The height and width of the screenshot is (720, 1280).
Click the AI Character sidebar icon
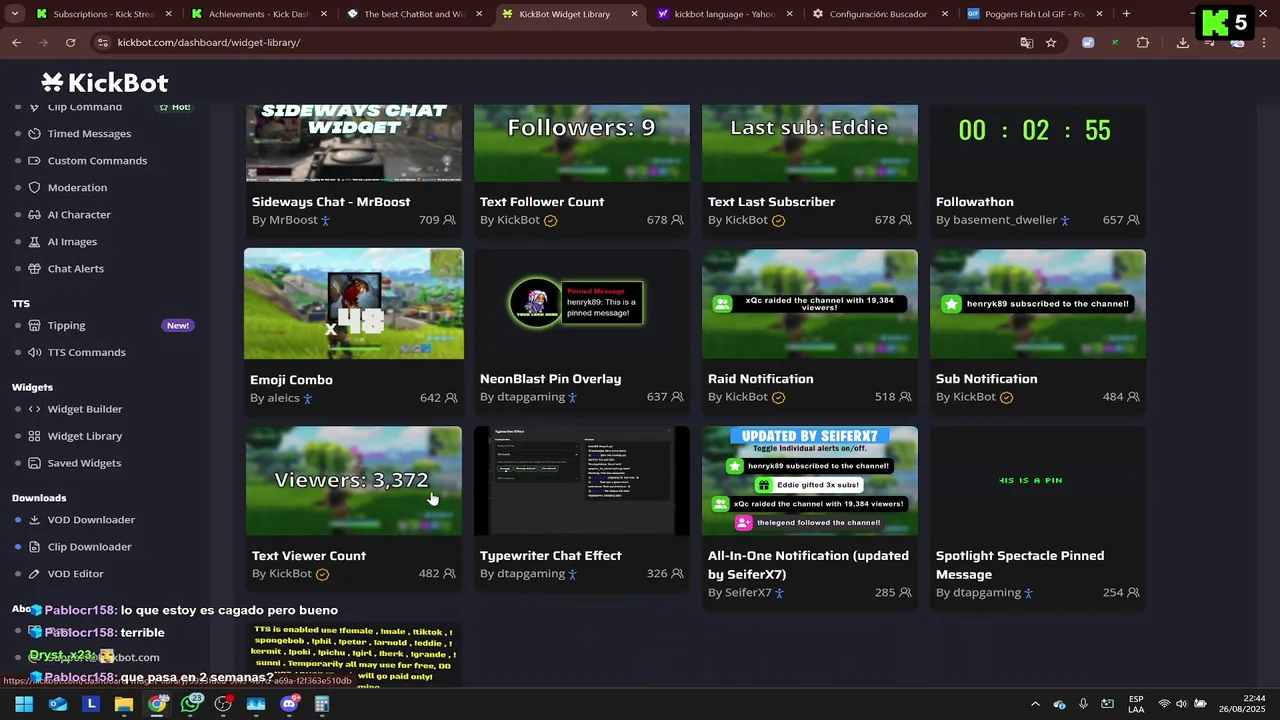[34, 215]
